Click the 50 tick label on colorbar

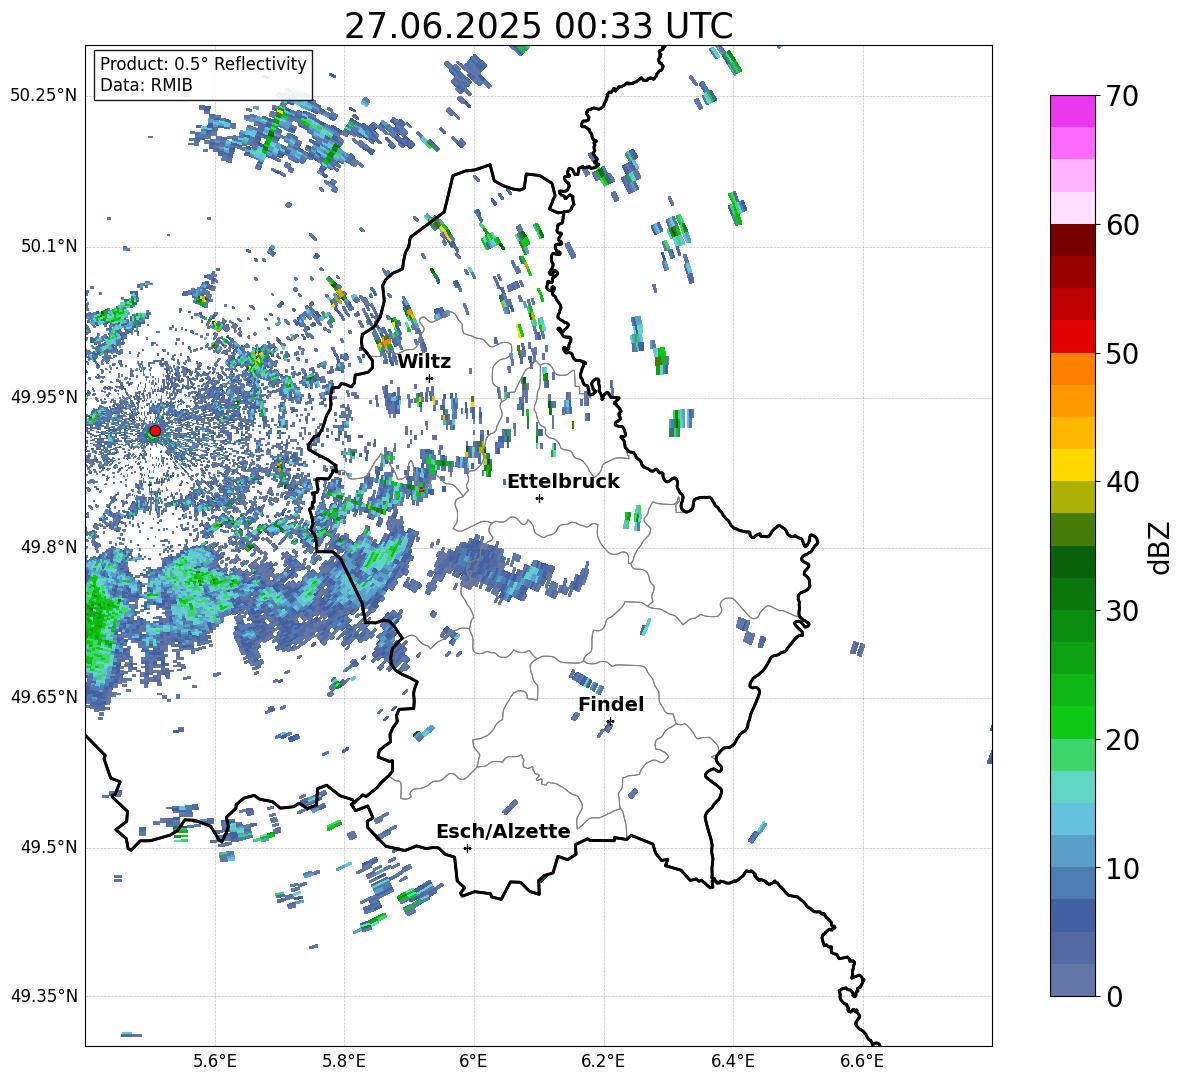(1123, 353)
